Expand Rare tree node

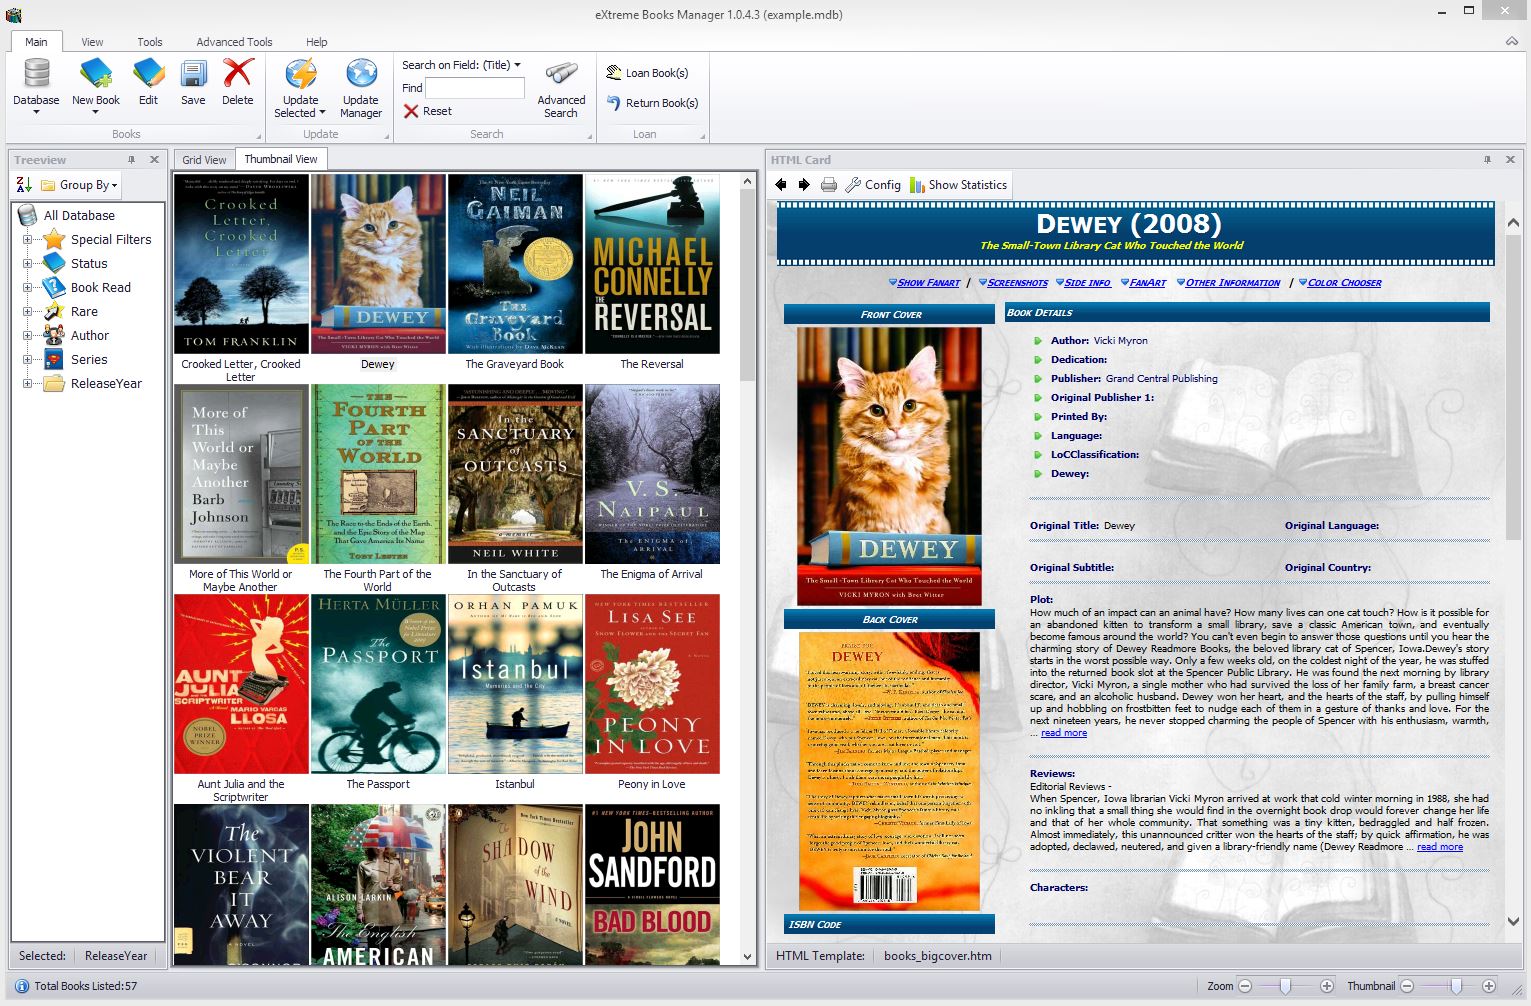pos(28,311)
